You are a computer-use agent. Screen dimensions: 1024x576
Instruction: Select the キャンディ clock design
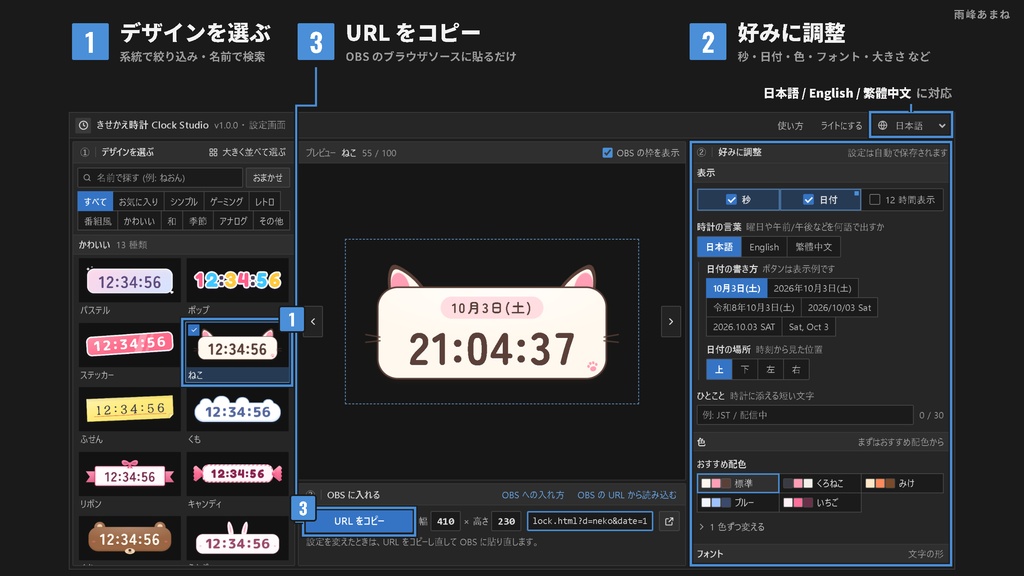[x=237, y=481]
